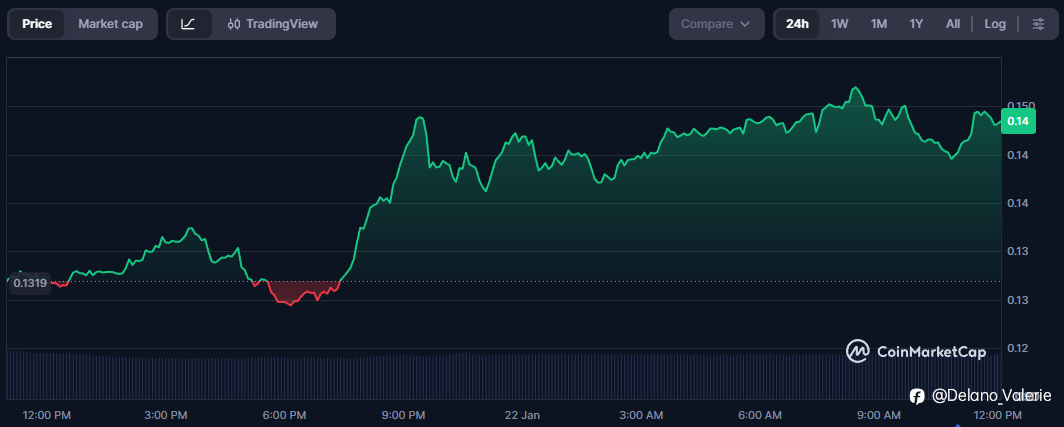Toggle Log scale on the chart

point(994,24)
